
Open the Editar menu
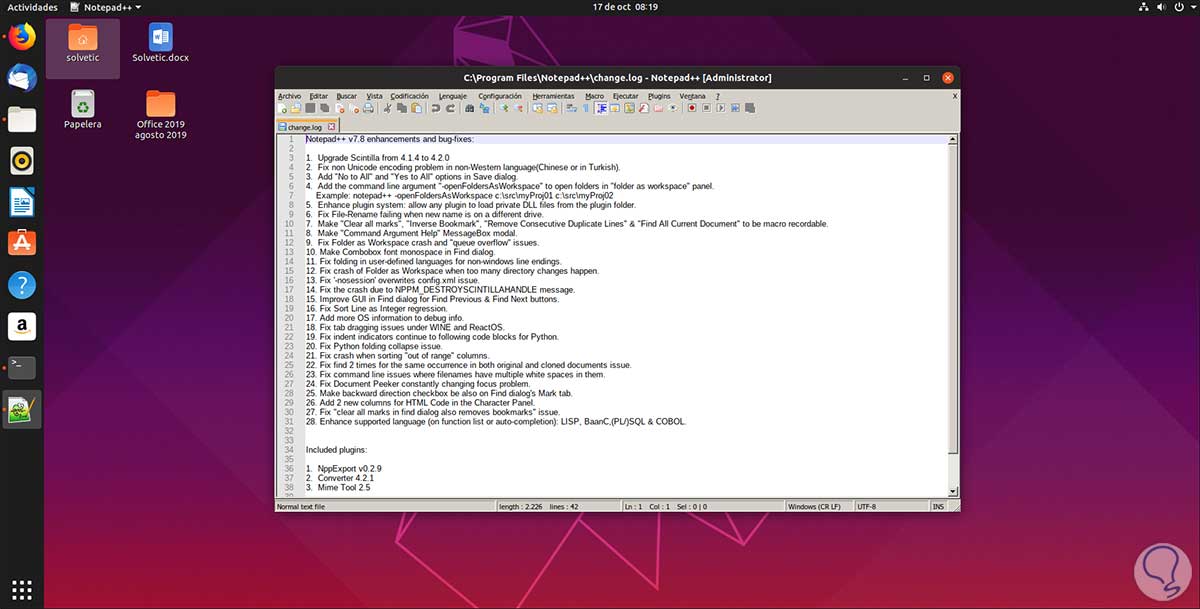pos(318,96)
